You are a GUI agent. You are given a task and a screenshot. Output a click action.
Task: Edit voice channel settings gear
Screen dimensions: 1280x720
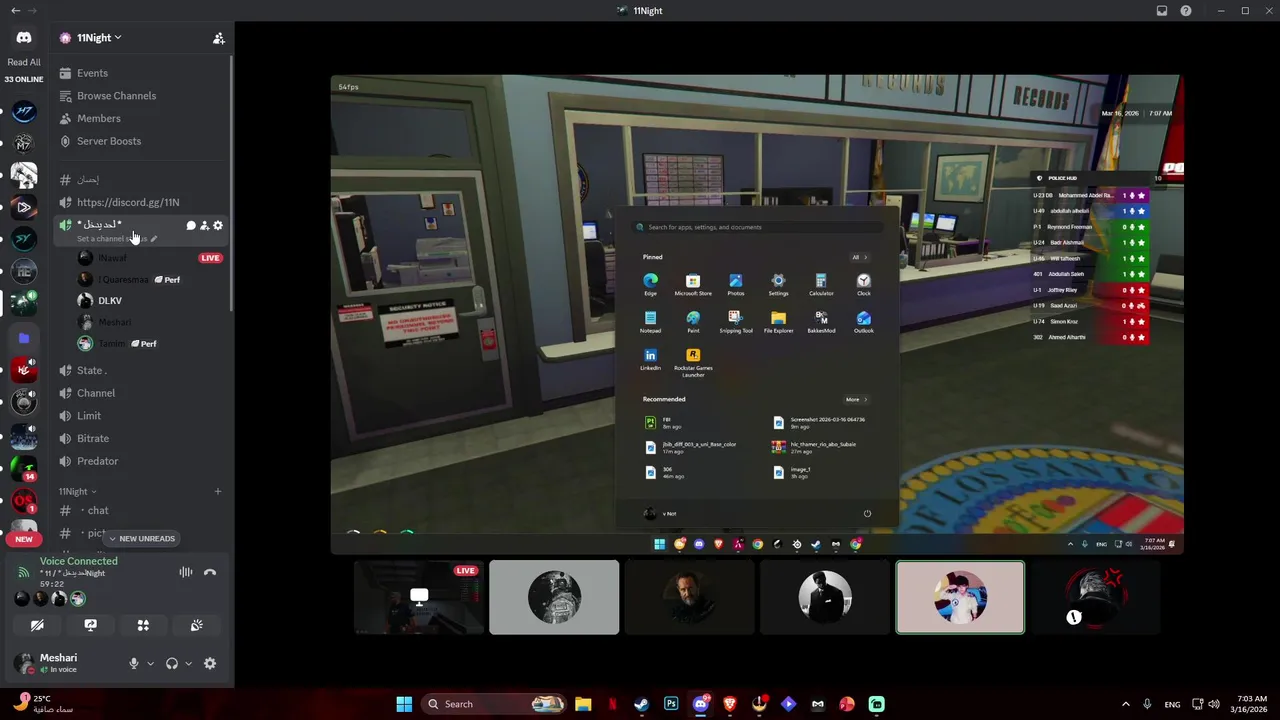(218, 225)
